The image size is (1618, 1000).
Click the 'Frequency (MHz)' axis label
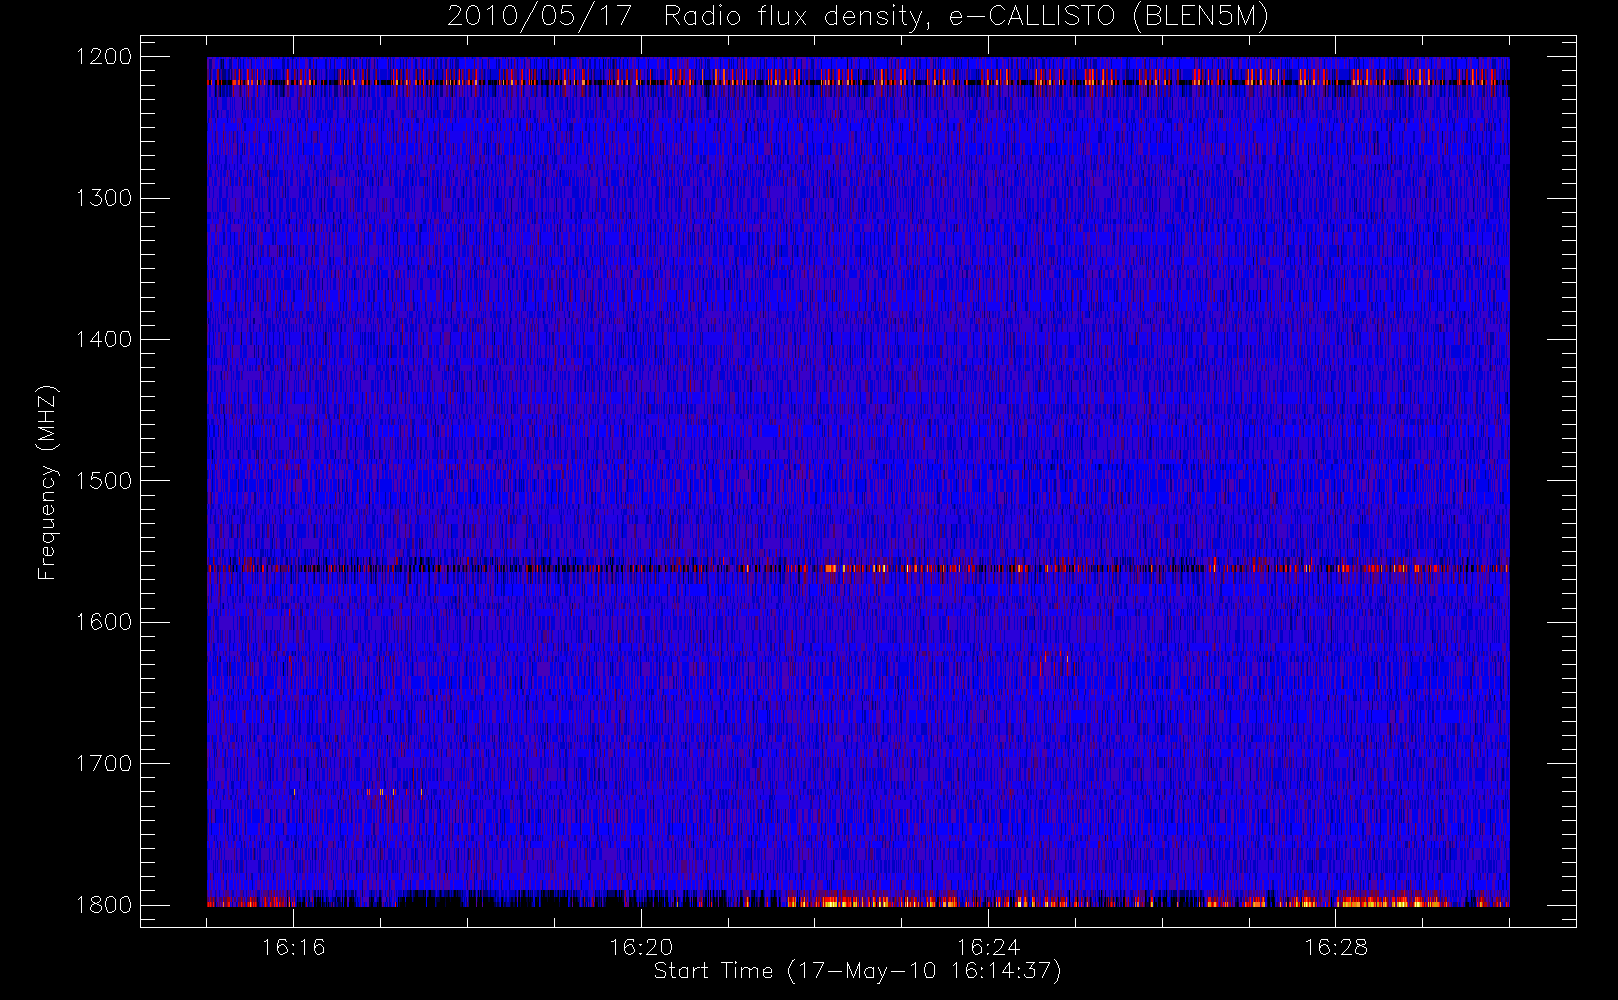point(47,482)
